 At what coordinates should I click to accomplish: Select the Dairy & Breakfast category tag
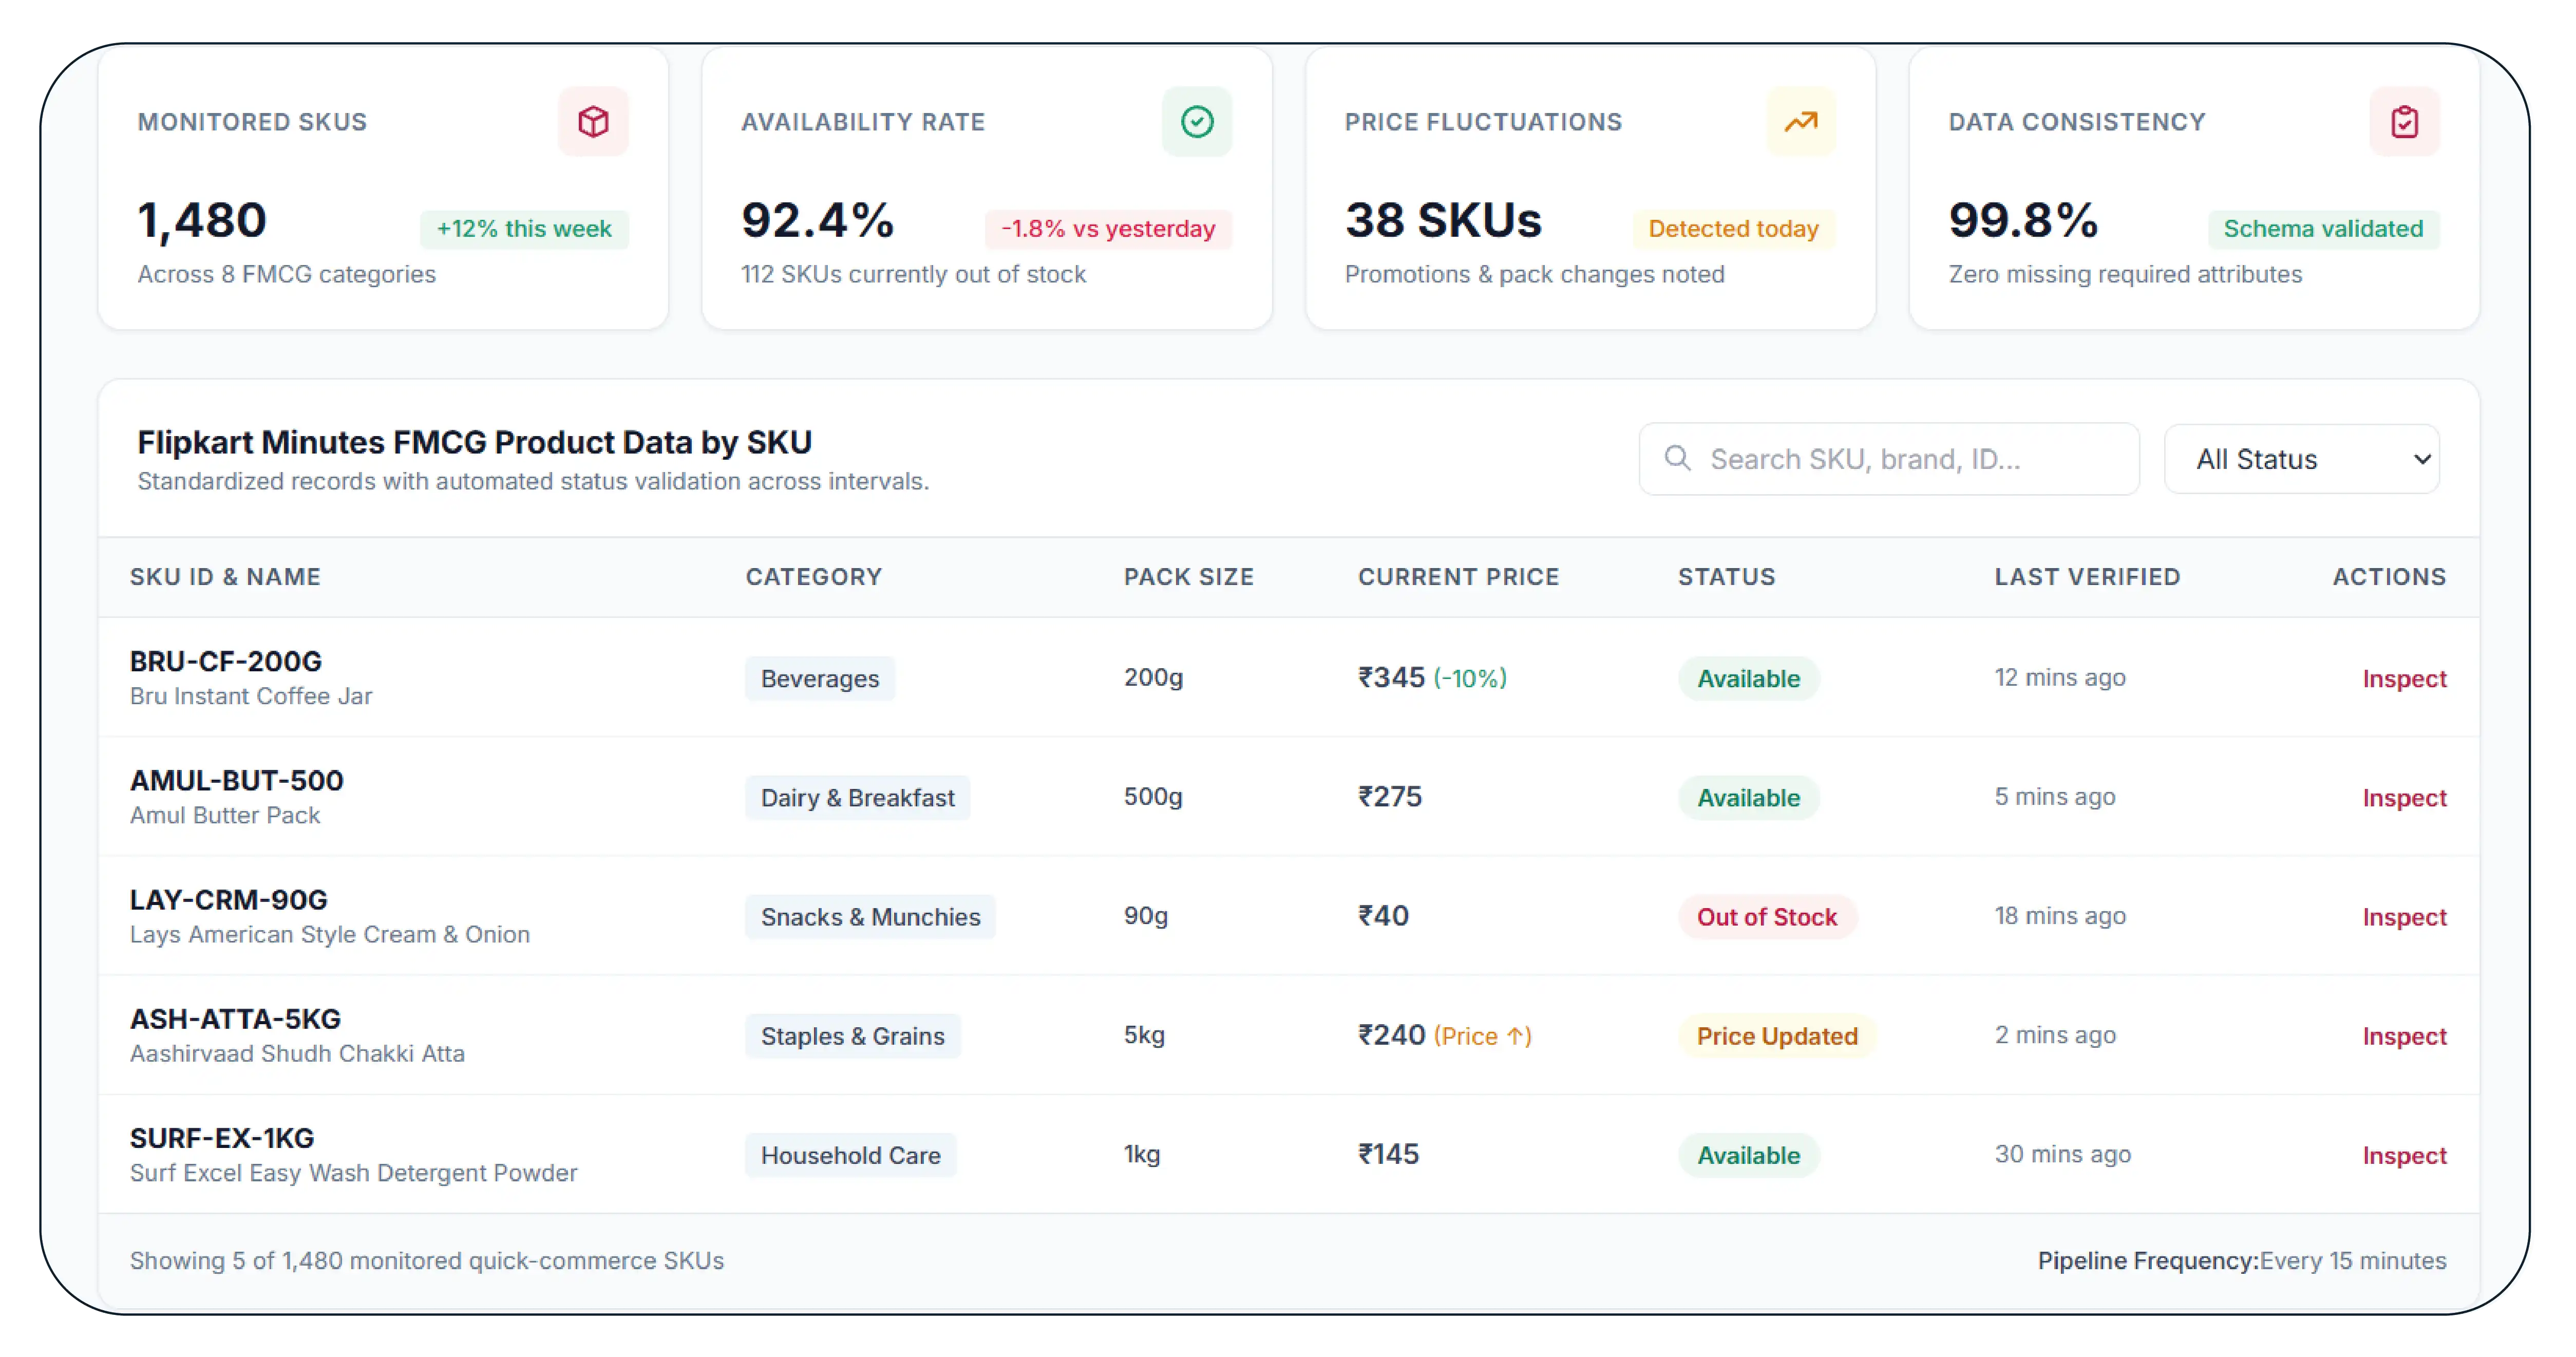858,797
